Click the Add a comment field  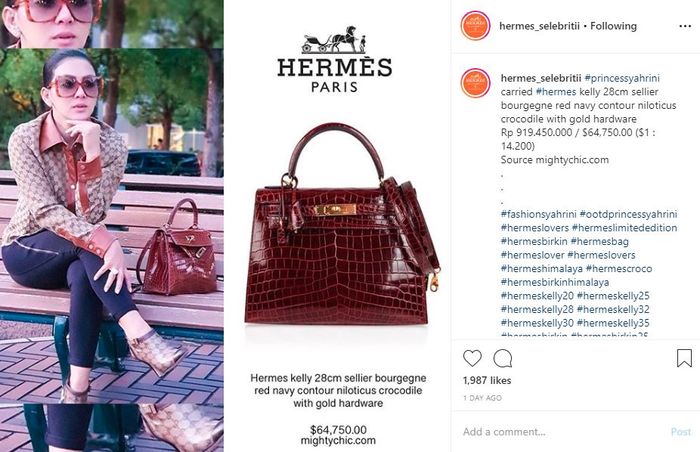click(x=562, y=432)
